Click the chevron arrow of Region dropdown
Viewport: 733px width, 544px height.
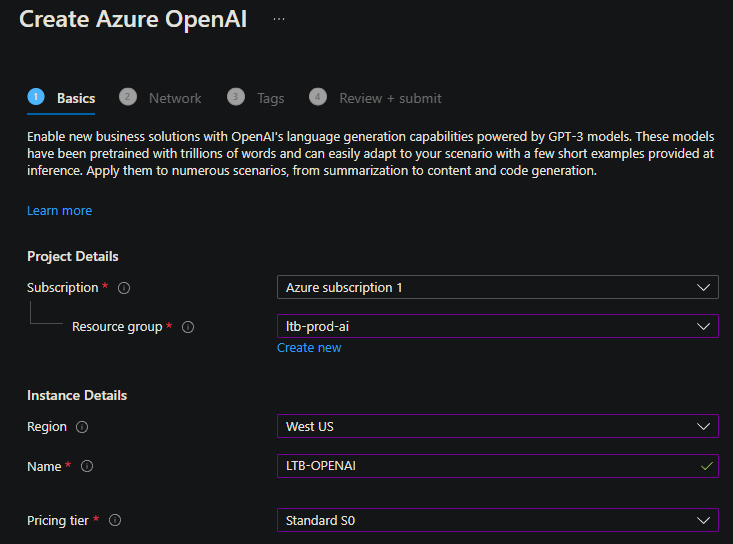point(704,426)
